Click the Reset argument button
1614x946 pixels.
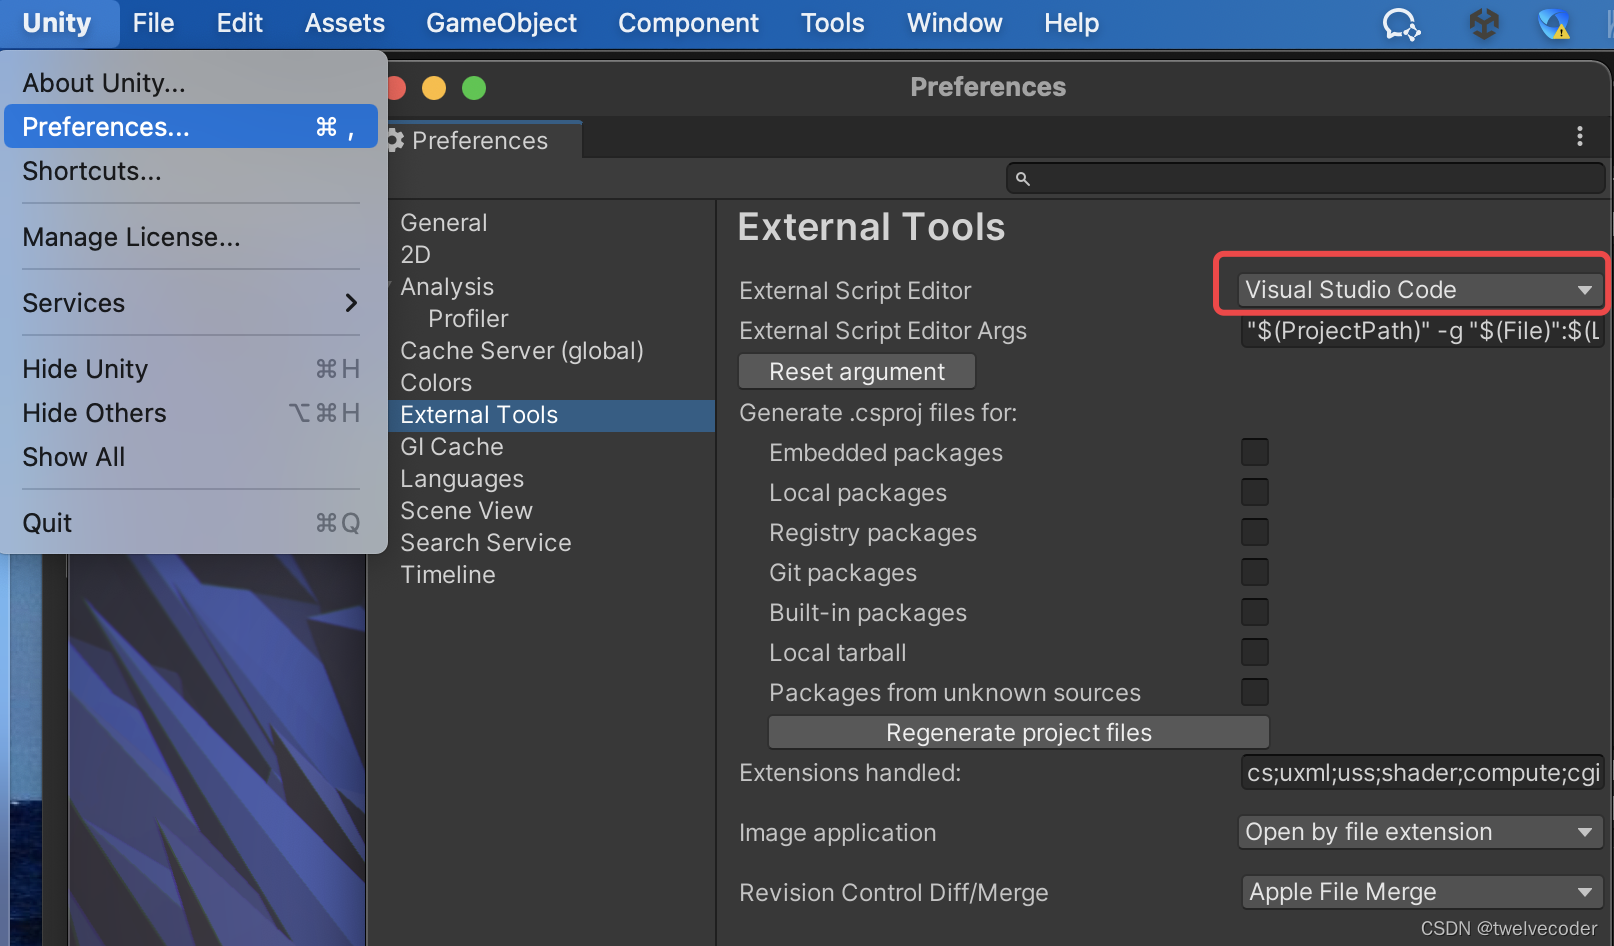click(x=857, y=372)
